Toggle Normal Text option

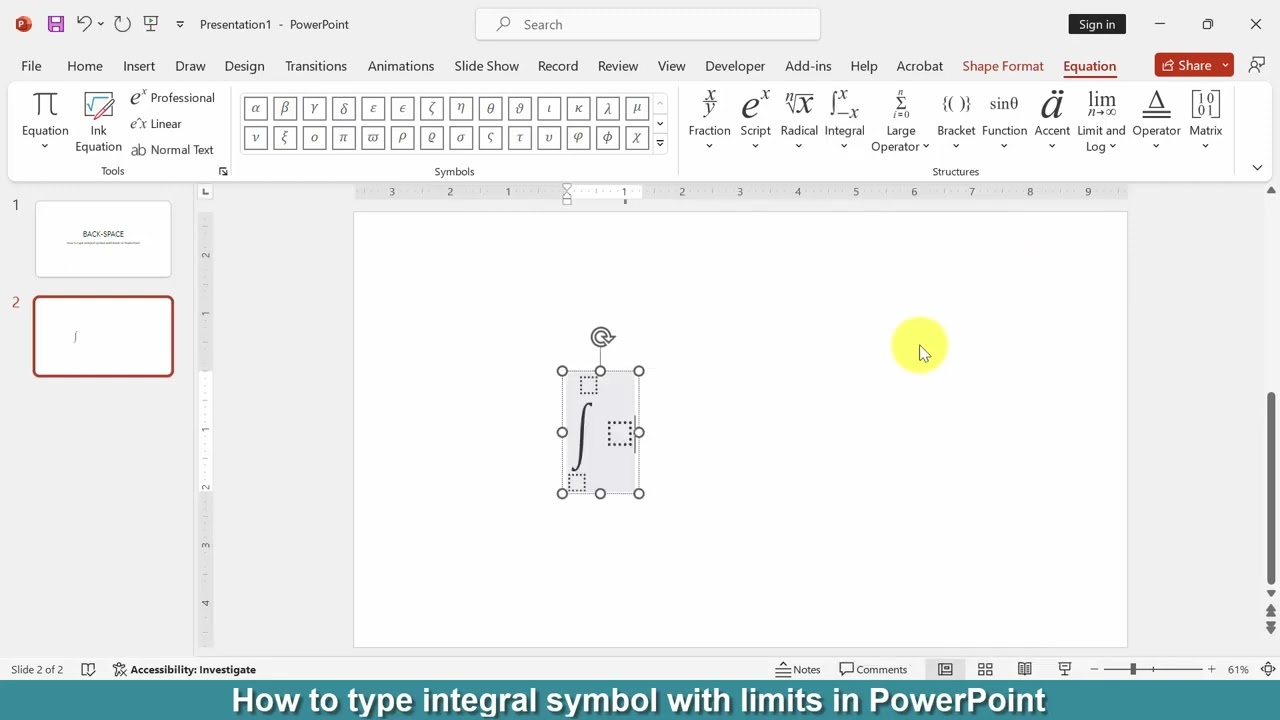172,150
